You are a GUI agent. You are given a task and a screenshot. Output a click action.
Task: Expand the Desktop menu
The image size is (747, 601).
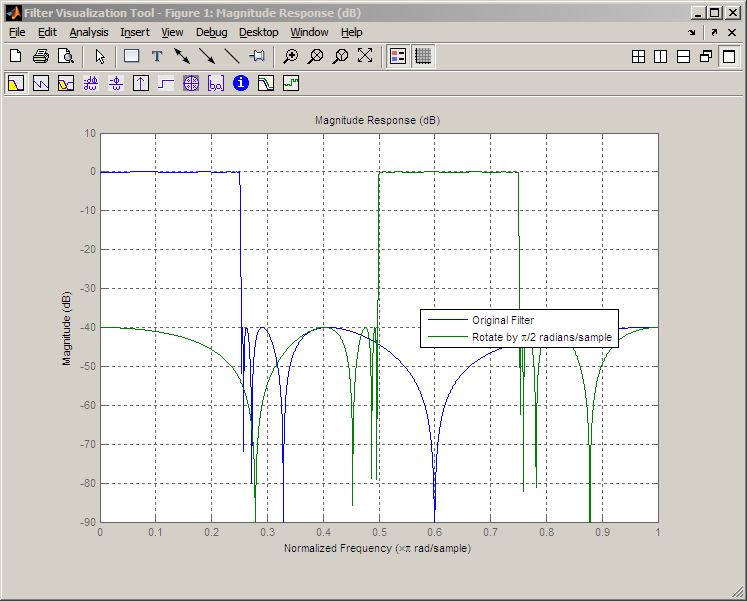(x=258, y=32)
